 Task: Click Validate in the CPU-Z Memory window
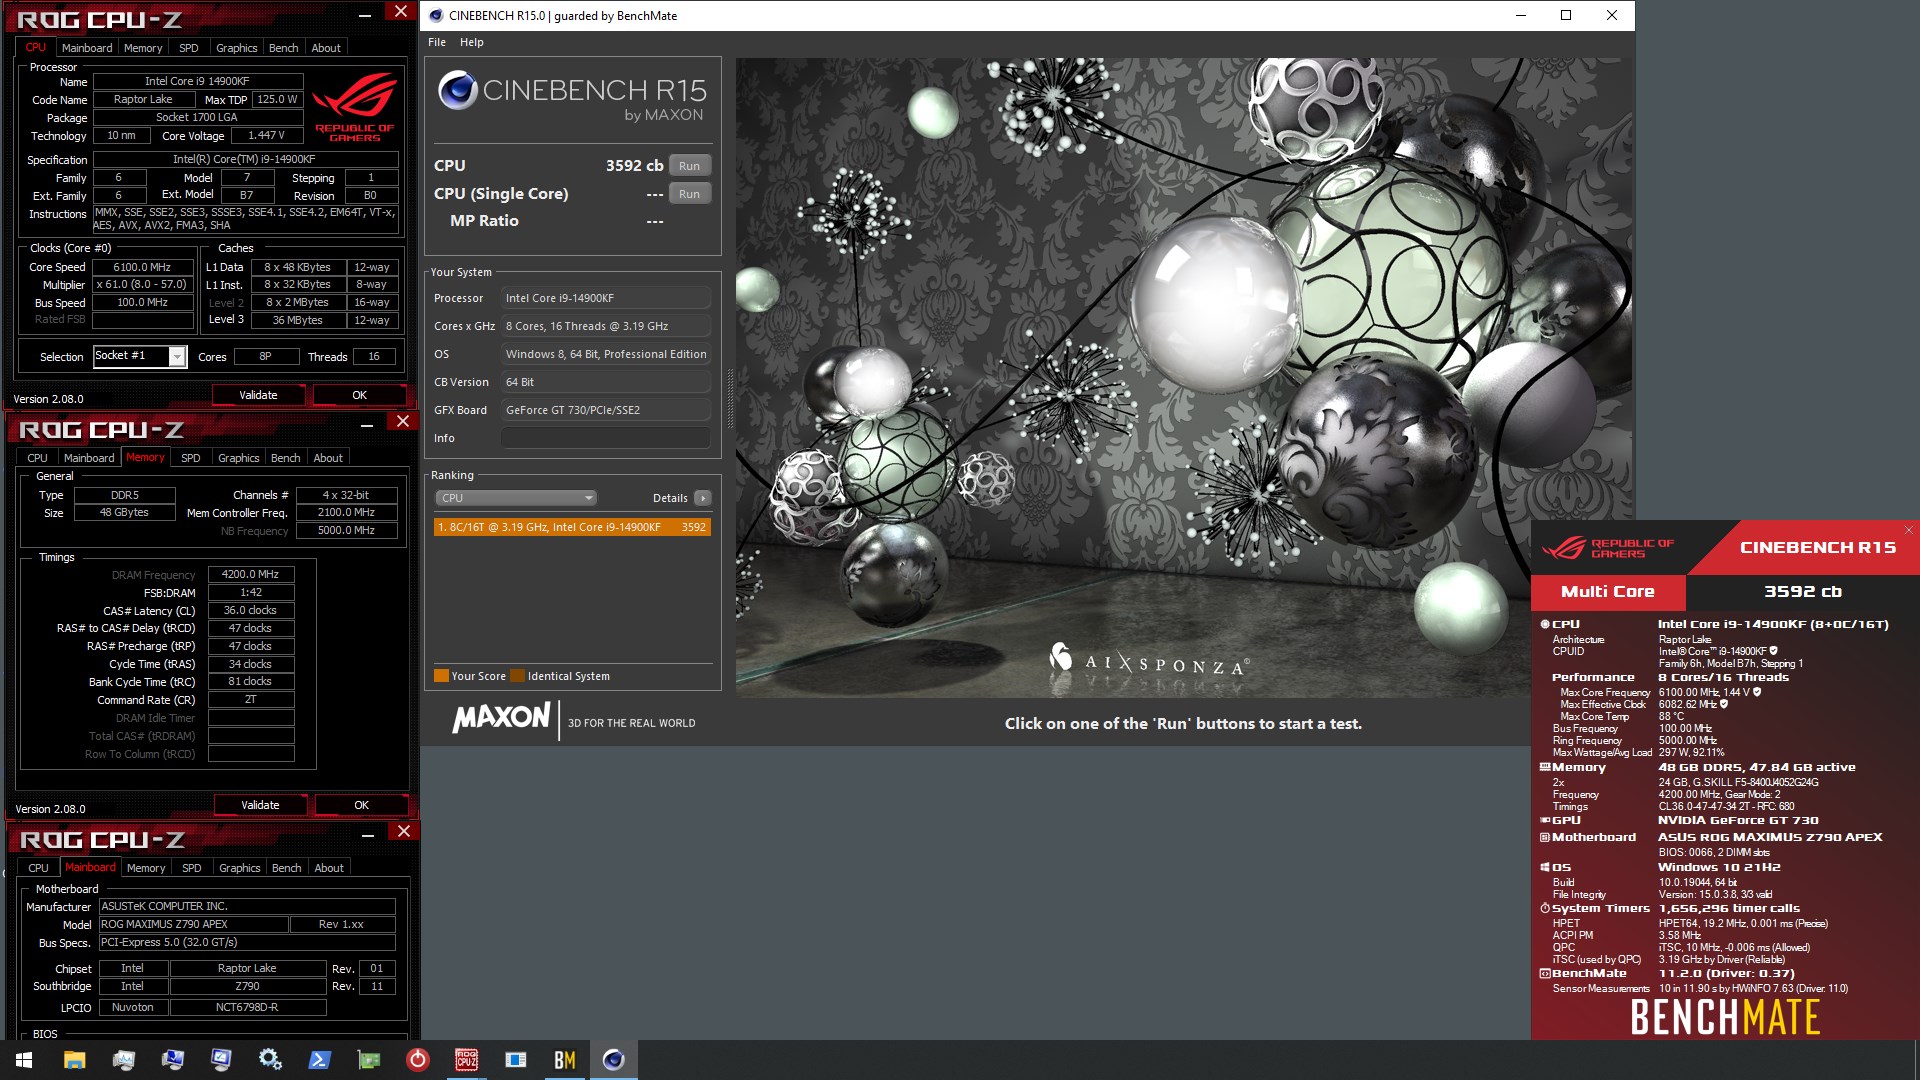tap(260, 805)
